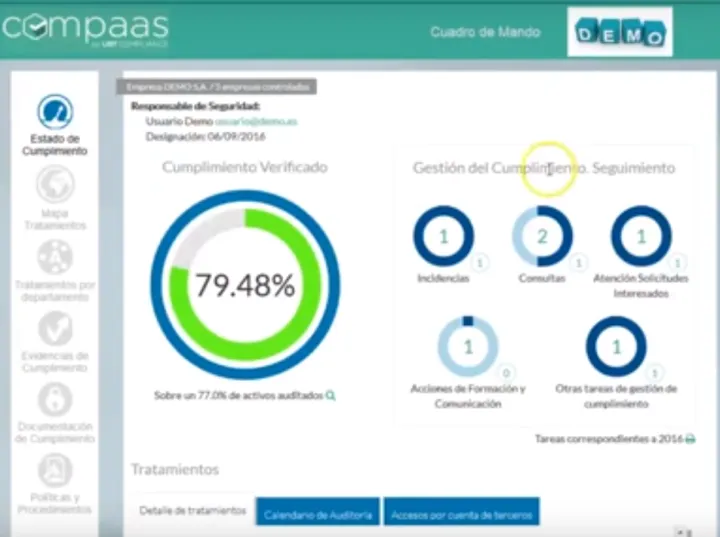Open Accesos por cuenta de terceros tab
720x537 pixels.
(x=461, y=515)
